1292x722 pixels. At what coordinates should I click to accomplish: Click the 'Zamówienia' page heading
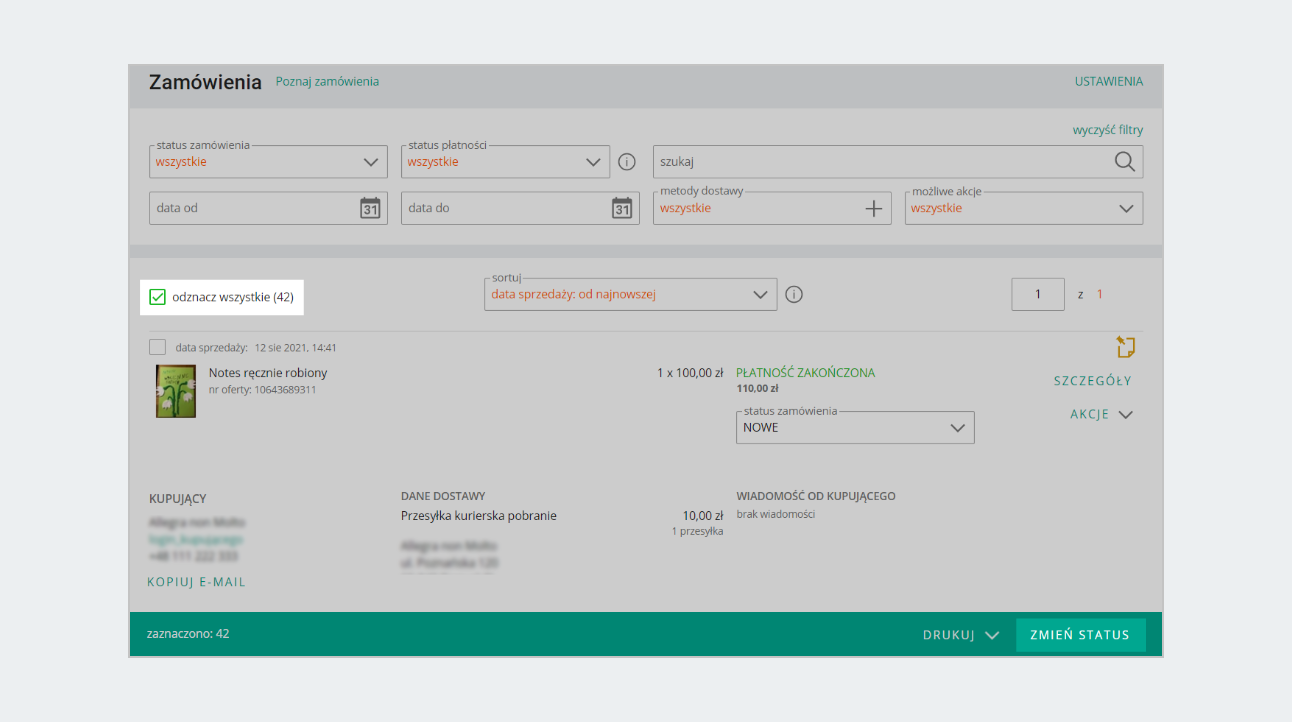(205, 83)
